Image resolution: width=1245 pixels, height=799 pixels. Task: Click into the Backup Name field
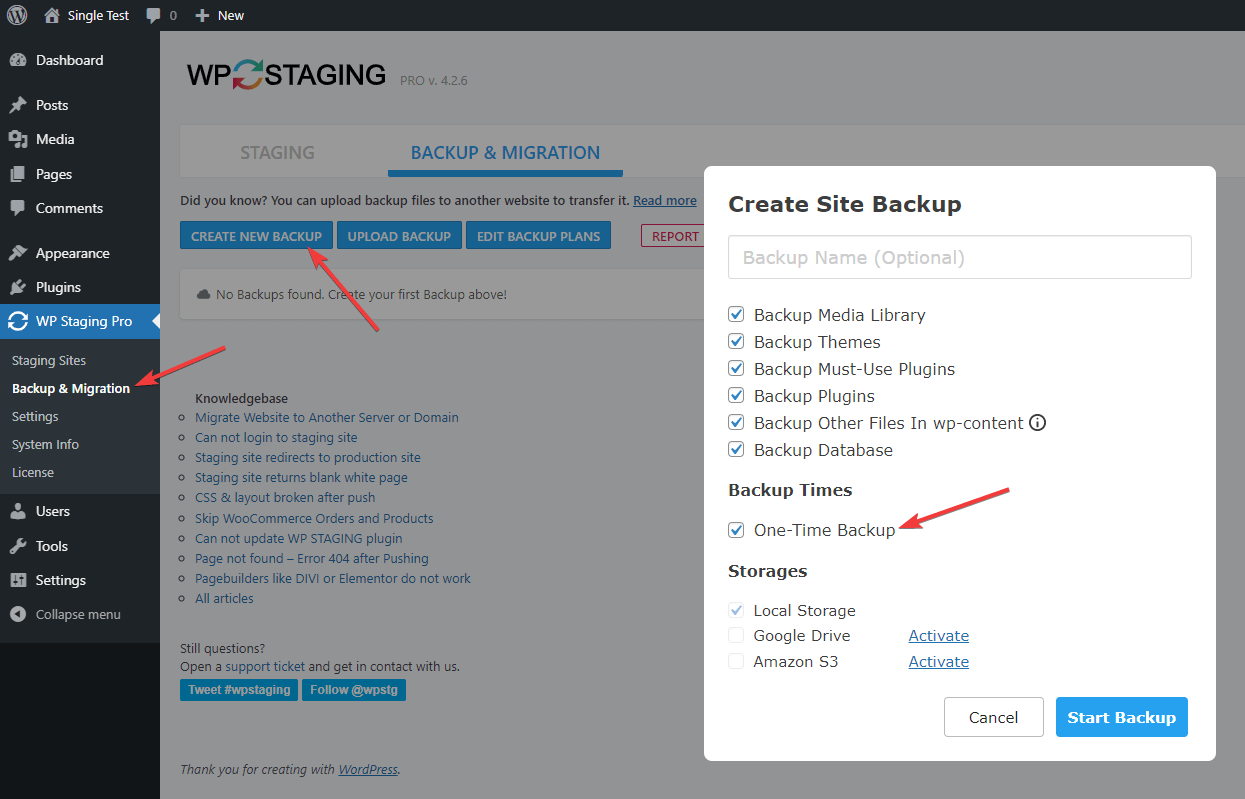960,257
